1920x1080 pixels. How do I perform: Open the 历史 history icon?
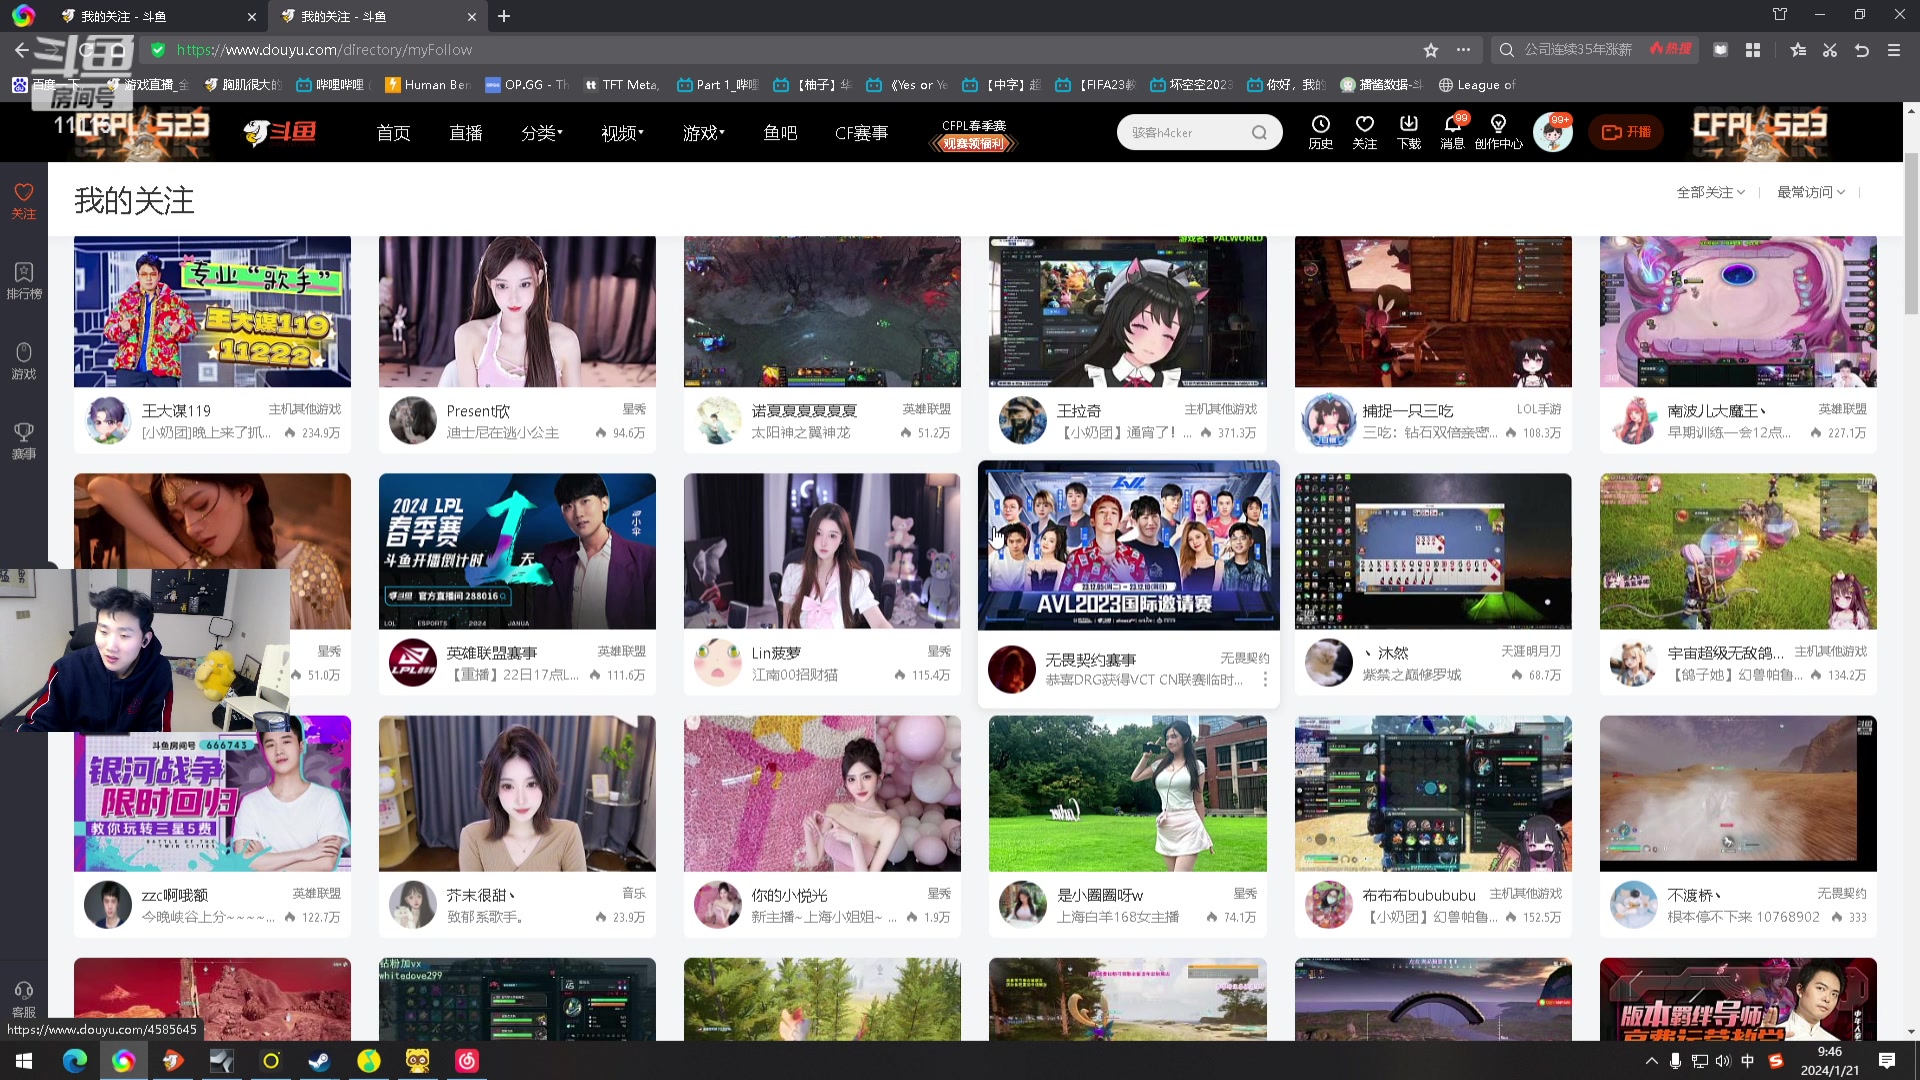coord(1321,132)
